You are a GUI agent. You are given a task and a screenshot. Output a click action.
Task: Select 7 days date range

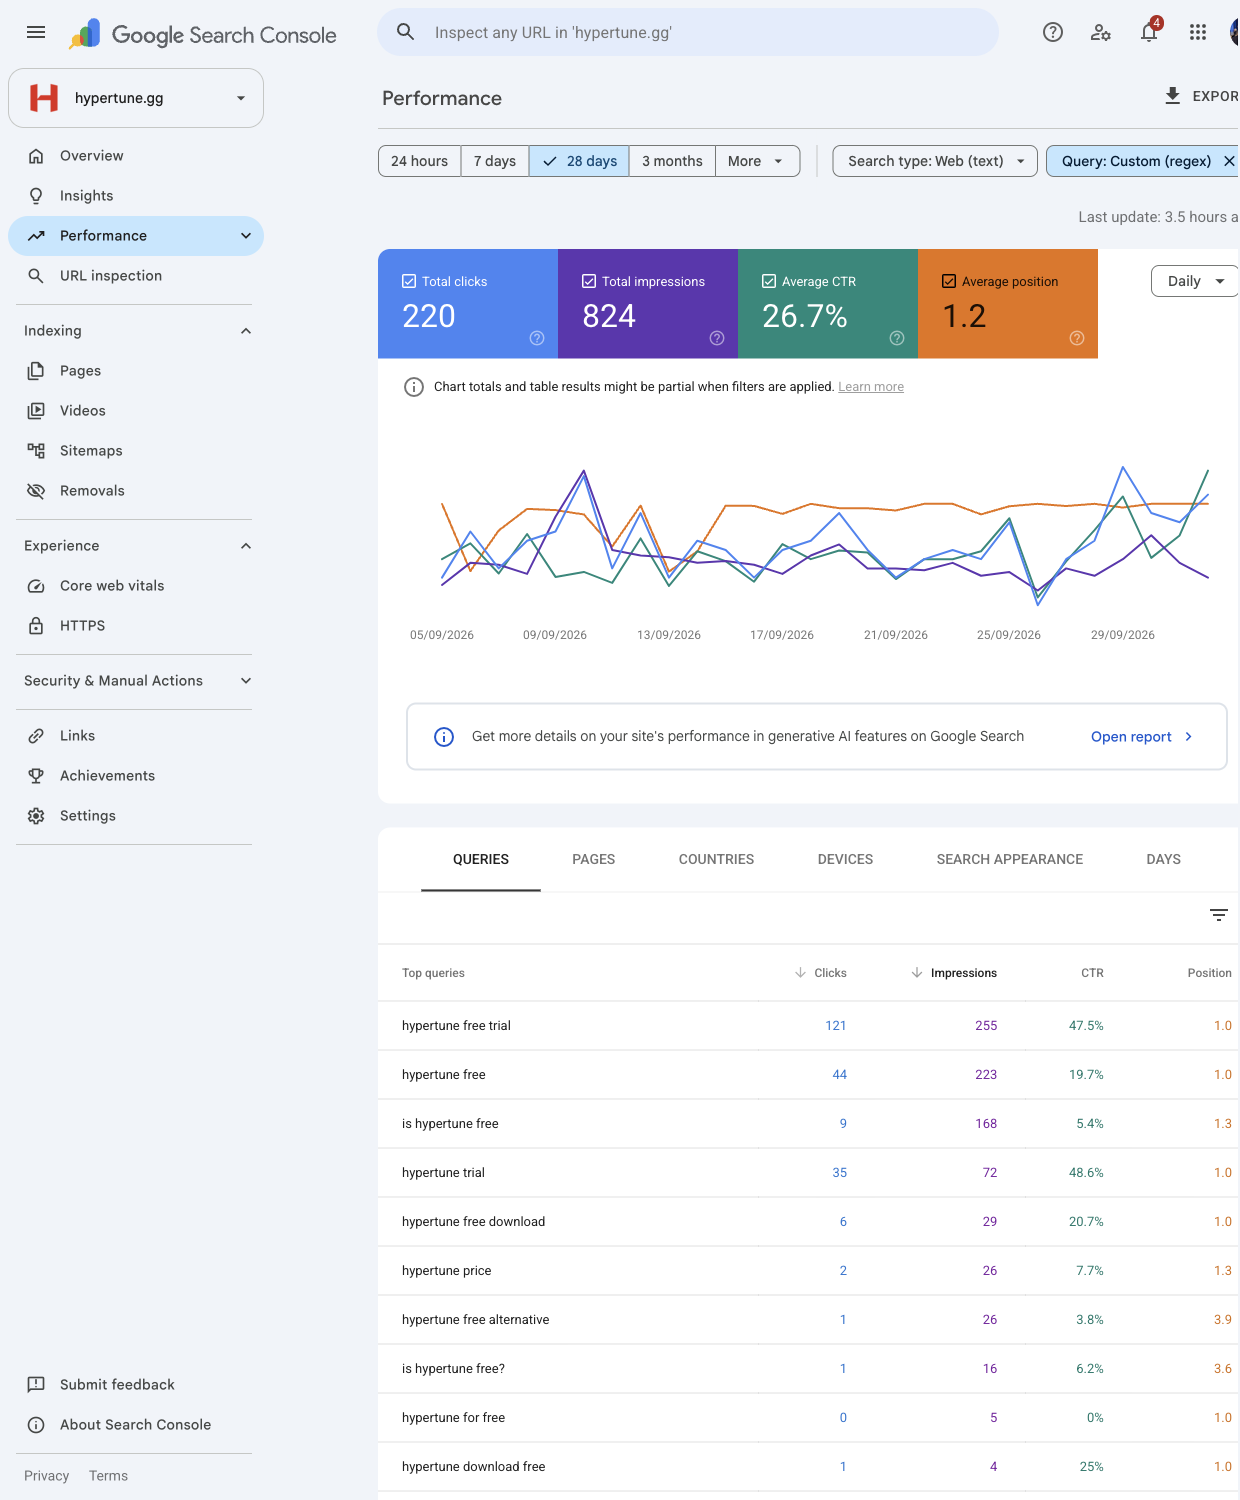(x=495, y=161)
